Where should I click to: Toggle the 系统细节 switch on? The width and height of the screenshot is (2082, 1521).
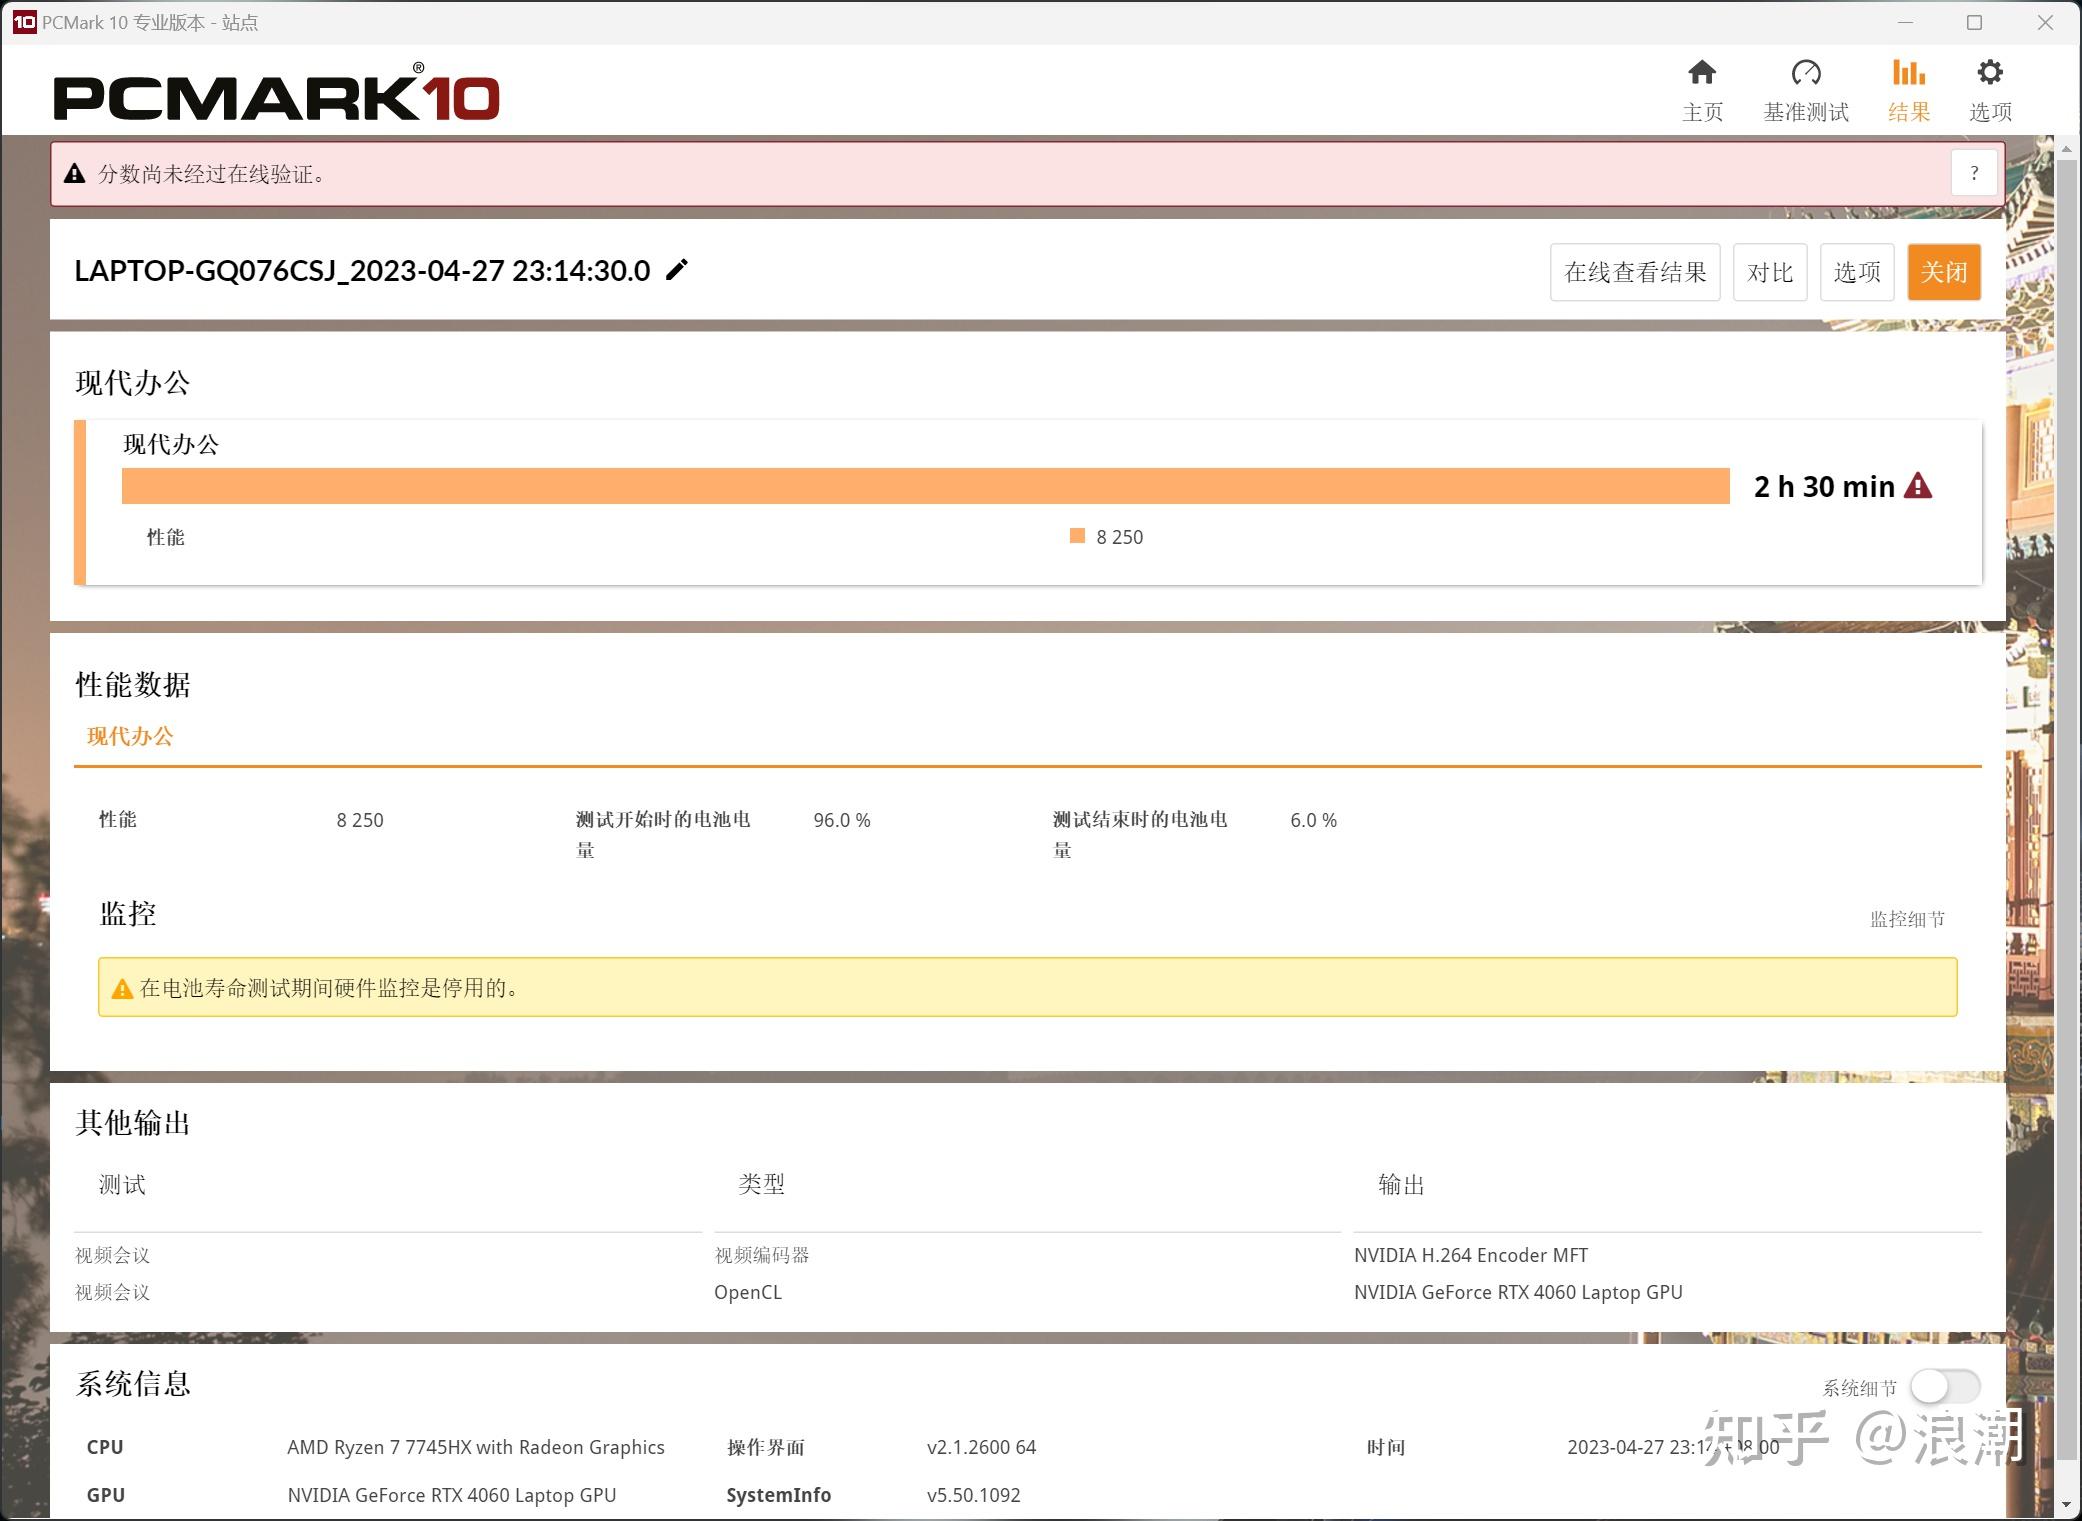point(1945,1387)
